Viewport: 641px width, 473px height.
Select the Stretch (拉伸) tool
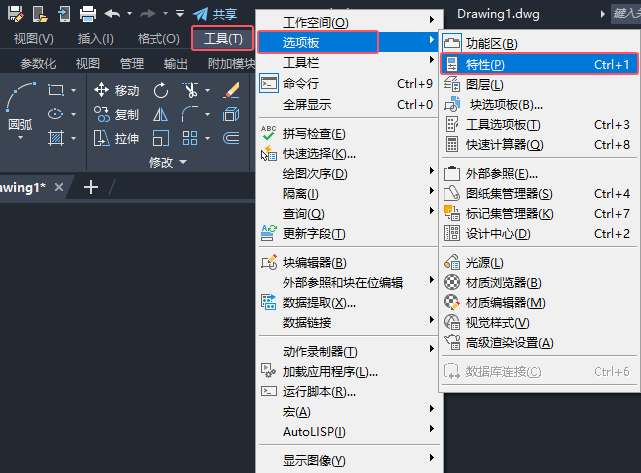[x=117, y=139]
